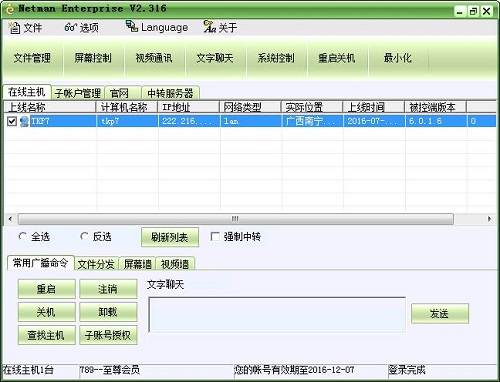Click 最小化 toolbar button
The image size is (500, 382).
click(x=398, y=58)
